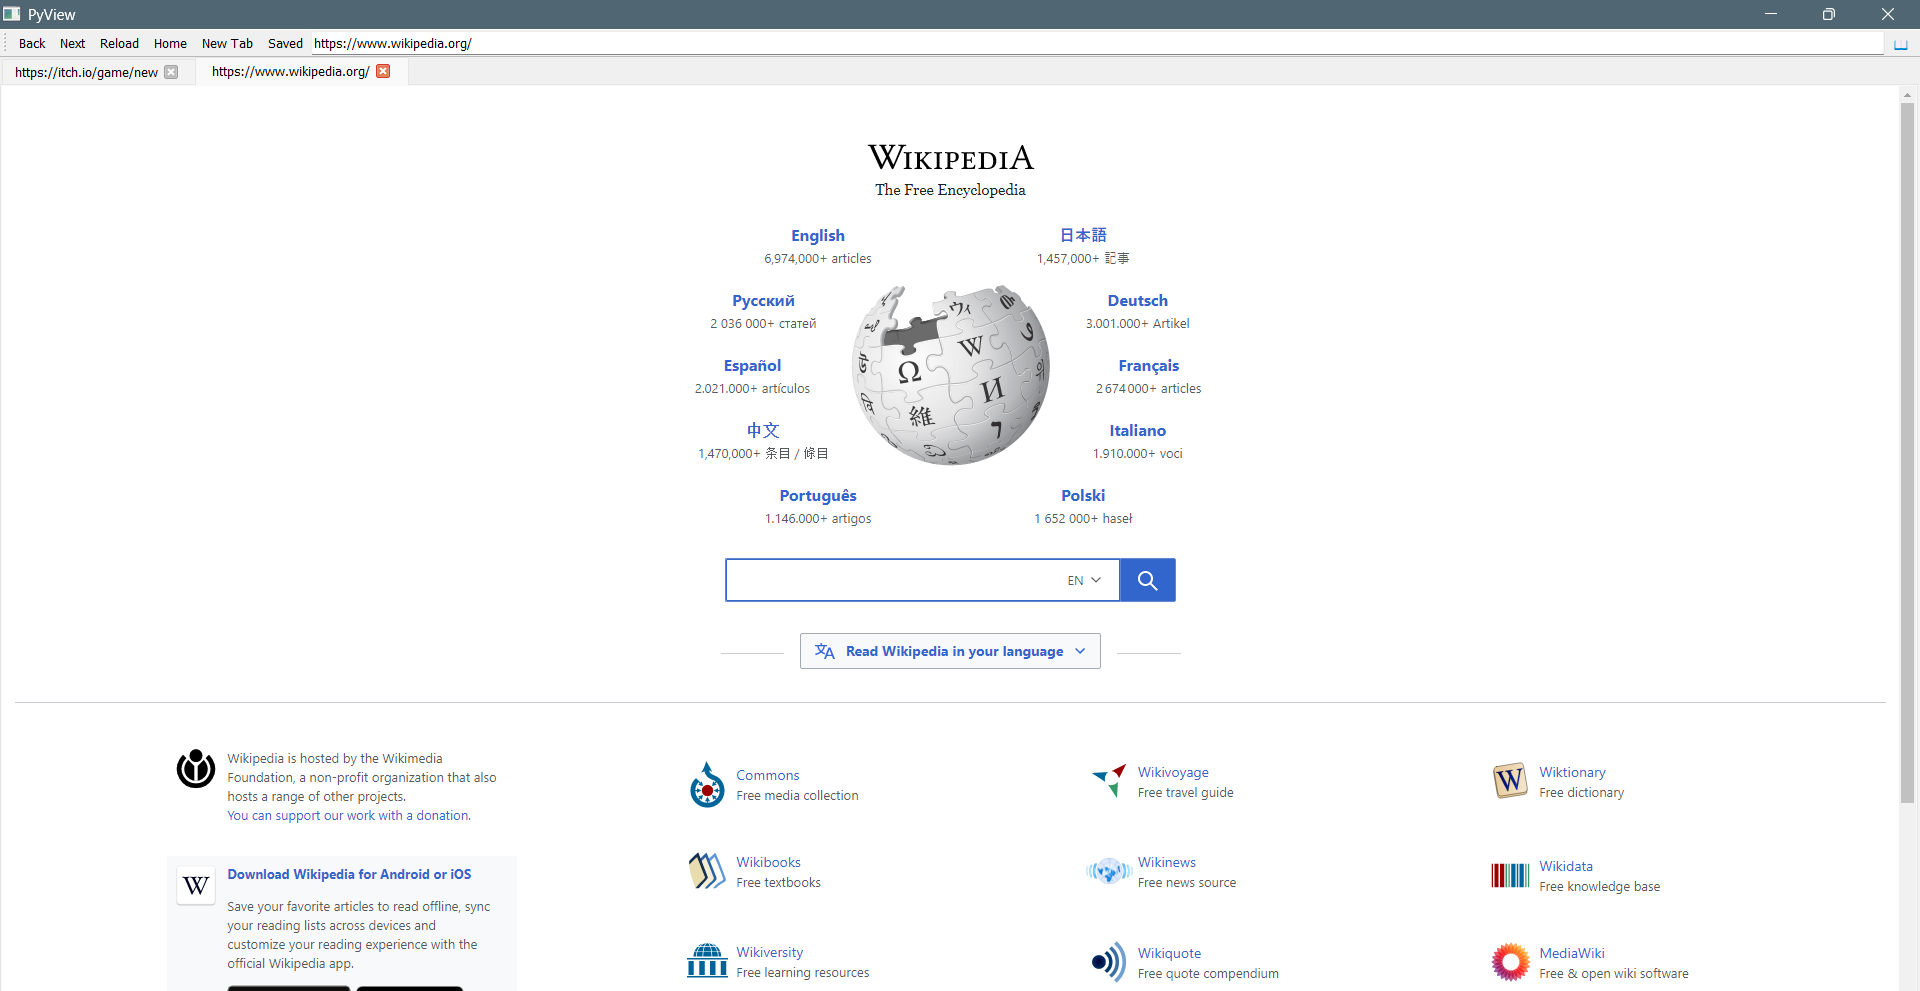Expand Read Wikipedia in your language
The width and height of the screenshot is (1920, 991).
(x=950, y=651)
